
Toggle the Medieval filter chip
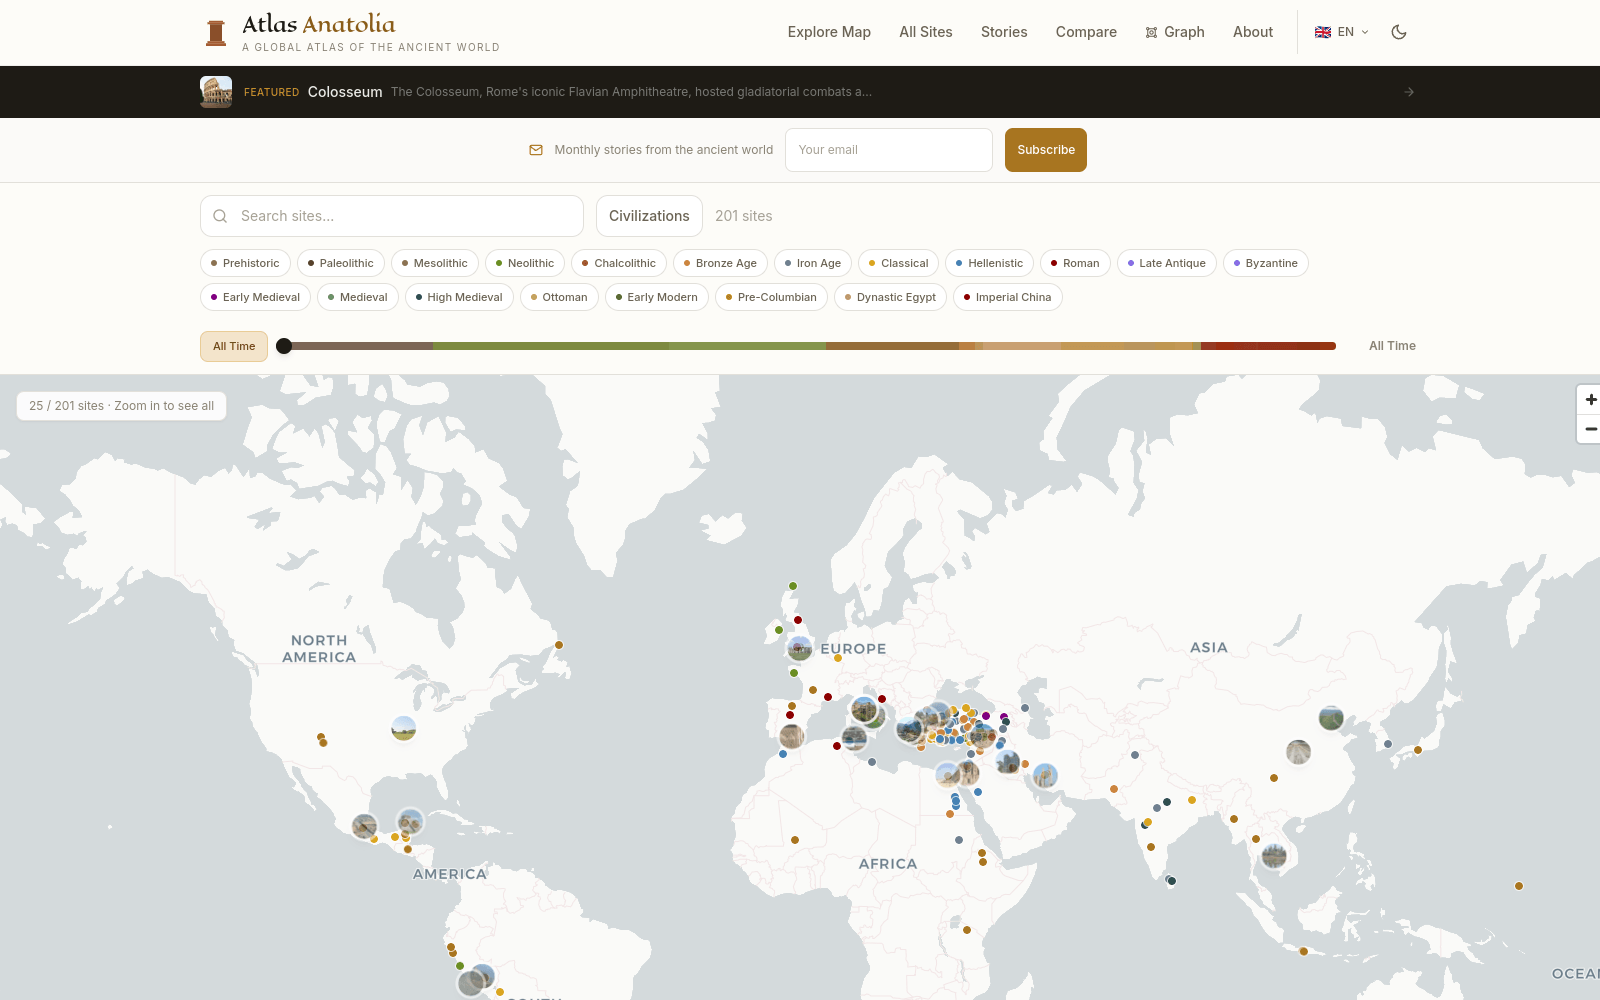[x=358, y=297]
